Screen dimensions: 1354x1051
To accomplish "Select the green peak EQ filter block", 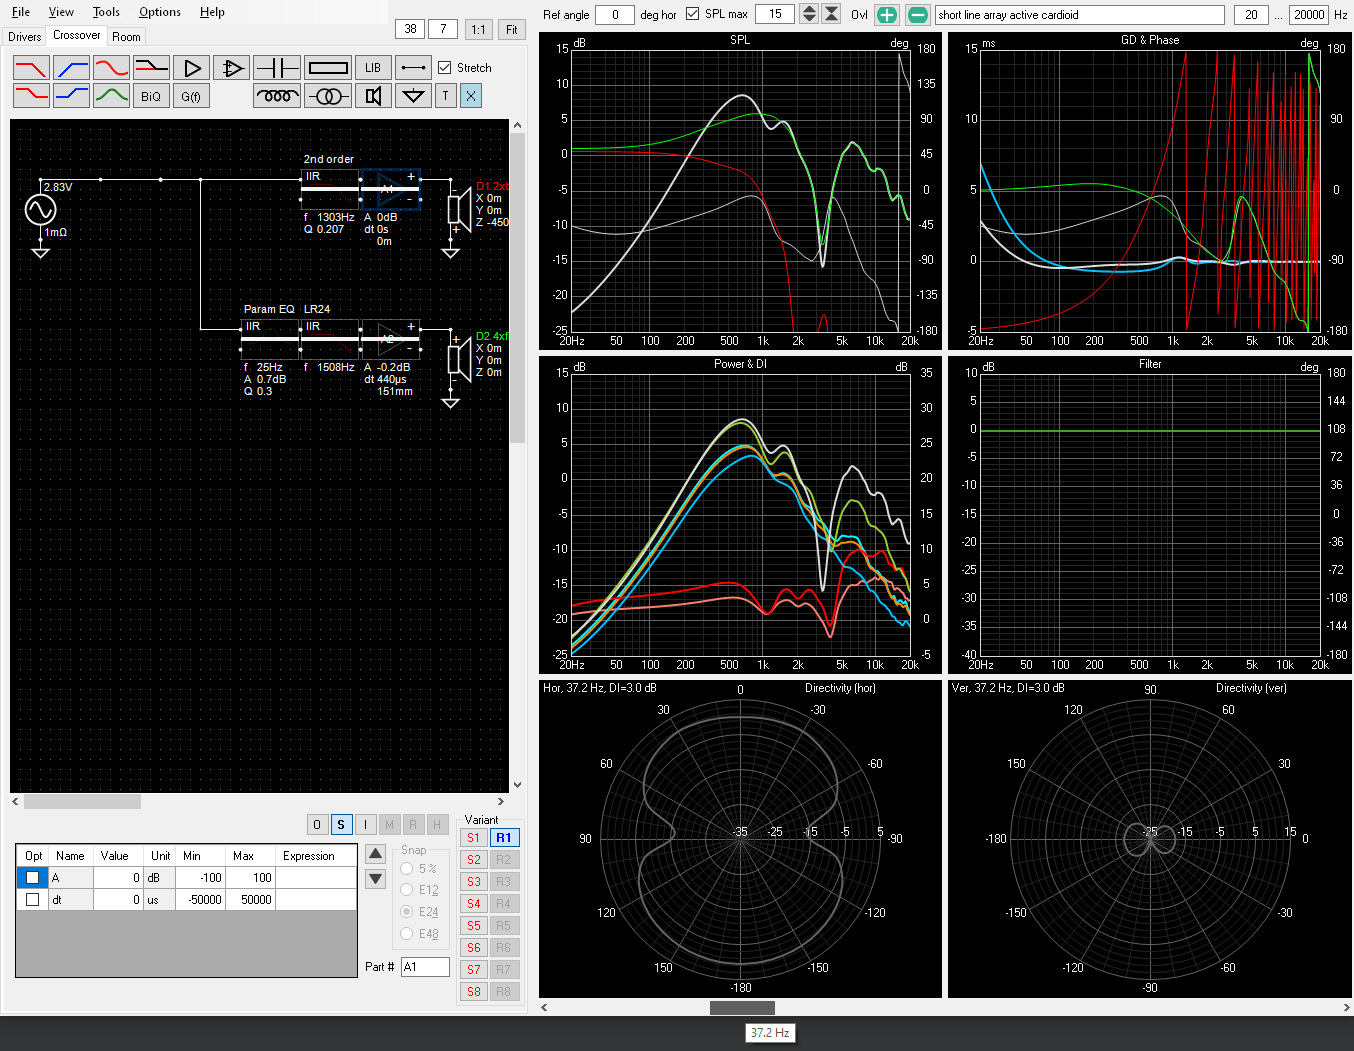I will point(111,96).
